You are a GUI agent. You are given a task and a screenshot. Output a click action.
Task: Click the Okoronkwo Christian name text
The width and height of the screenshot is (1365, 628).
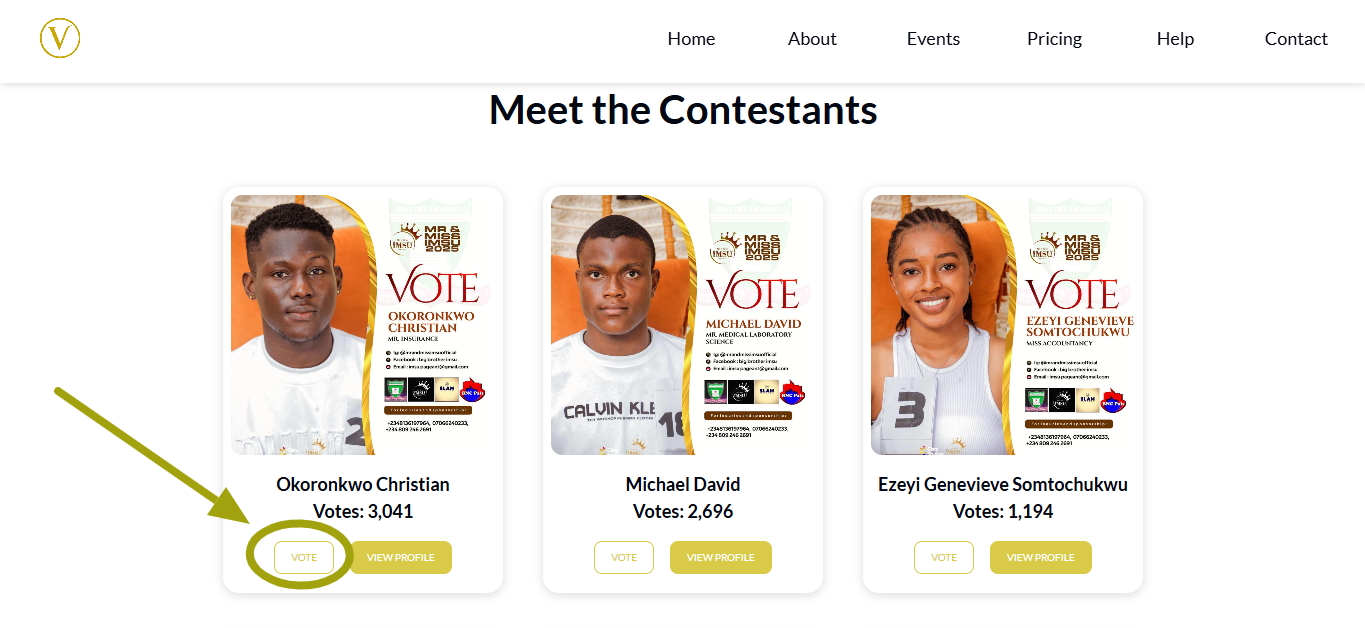pyautogui.click(x=363, y=485)
